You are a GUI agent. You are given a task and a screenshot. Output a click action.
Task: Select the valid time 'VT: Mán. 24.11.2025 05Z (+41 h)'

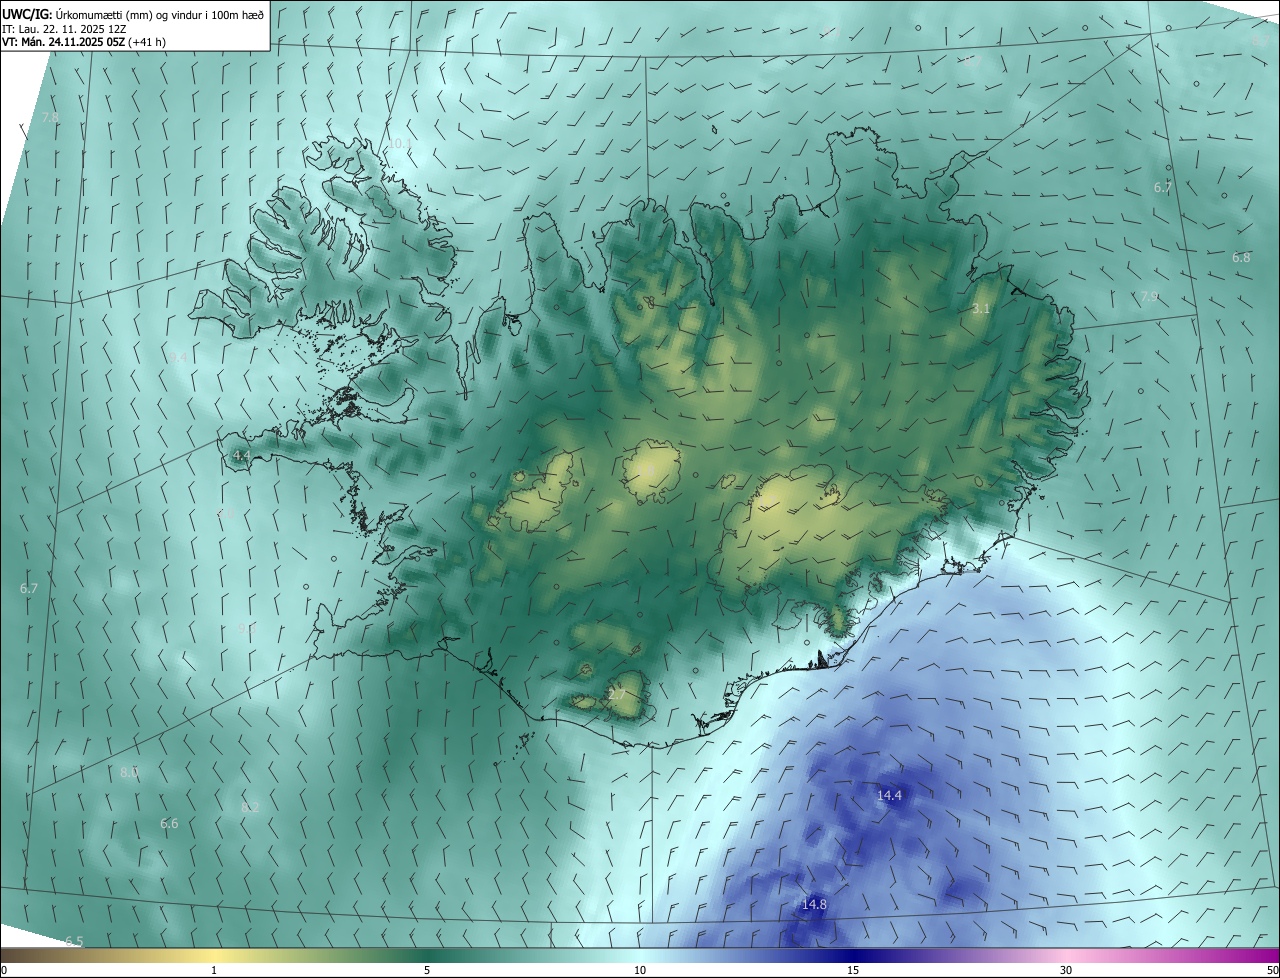[x=84, y=42]
